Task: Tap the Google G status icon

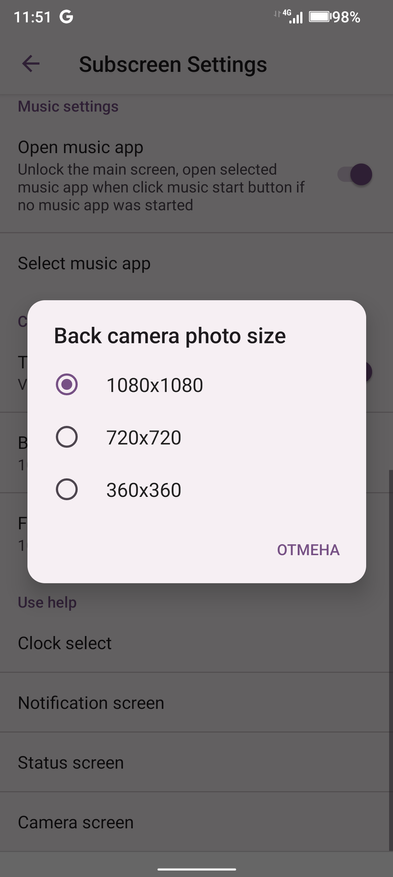Action: tap(67, 17)
